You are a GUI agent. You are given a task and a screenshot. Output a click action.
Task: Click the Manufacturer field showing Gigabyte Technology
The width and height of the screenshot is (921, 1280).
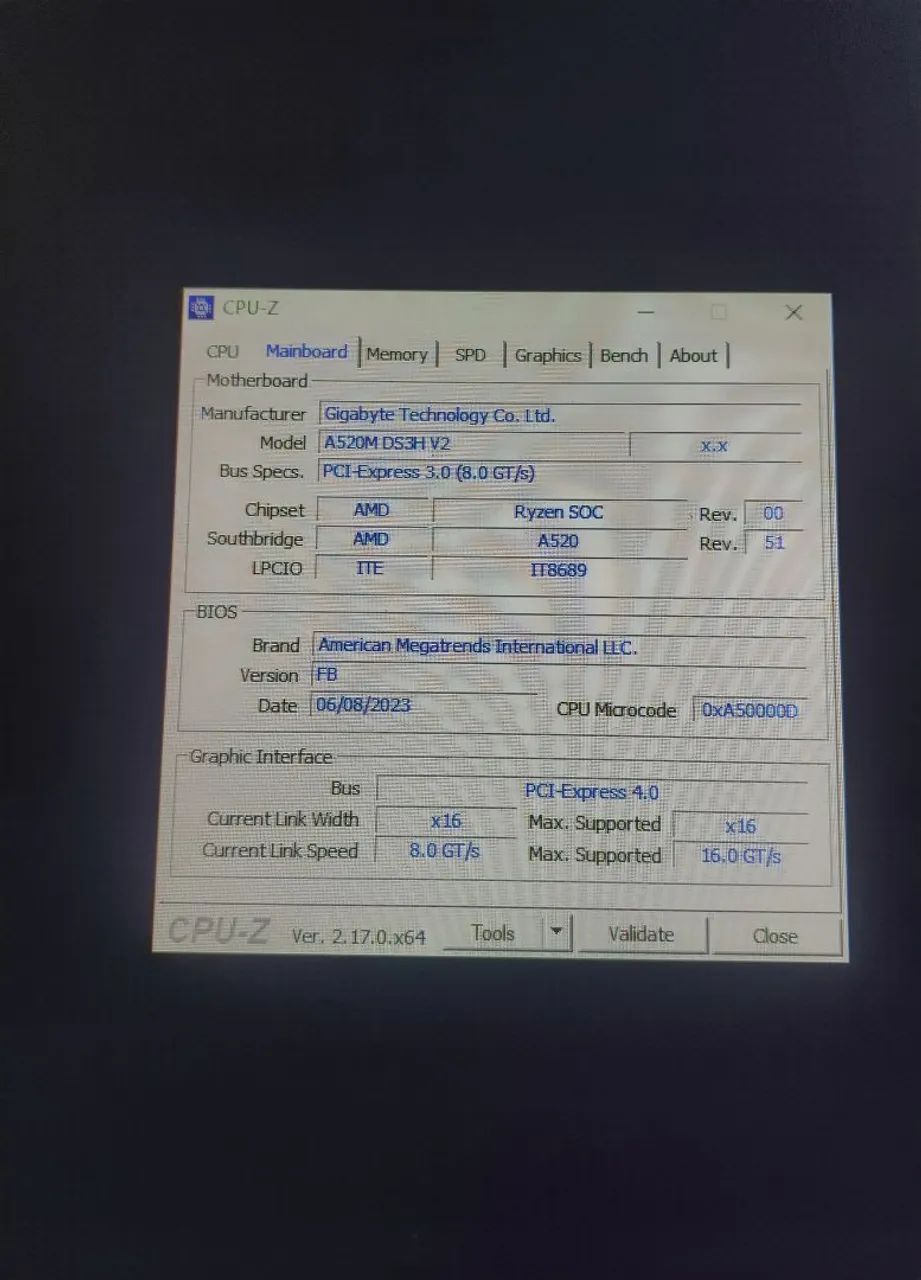440,415
